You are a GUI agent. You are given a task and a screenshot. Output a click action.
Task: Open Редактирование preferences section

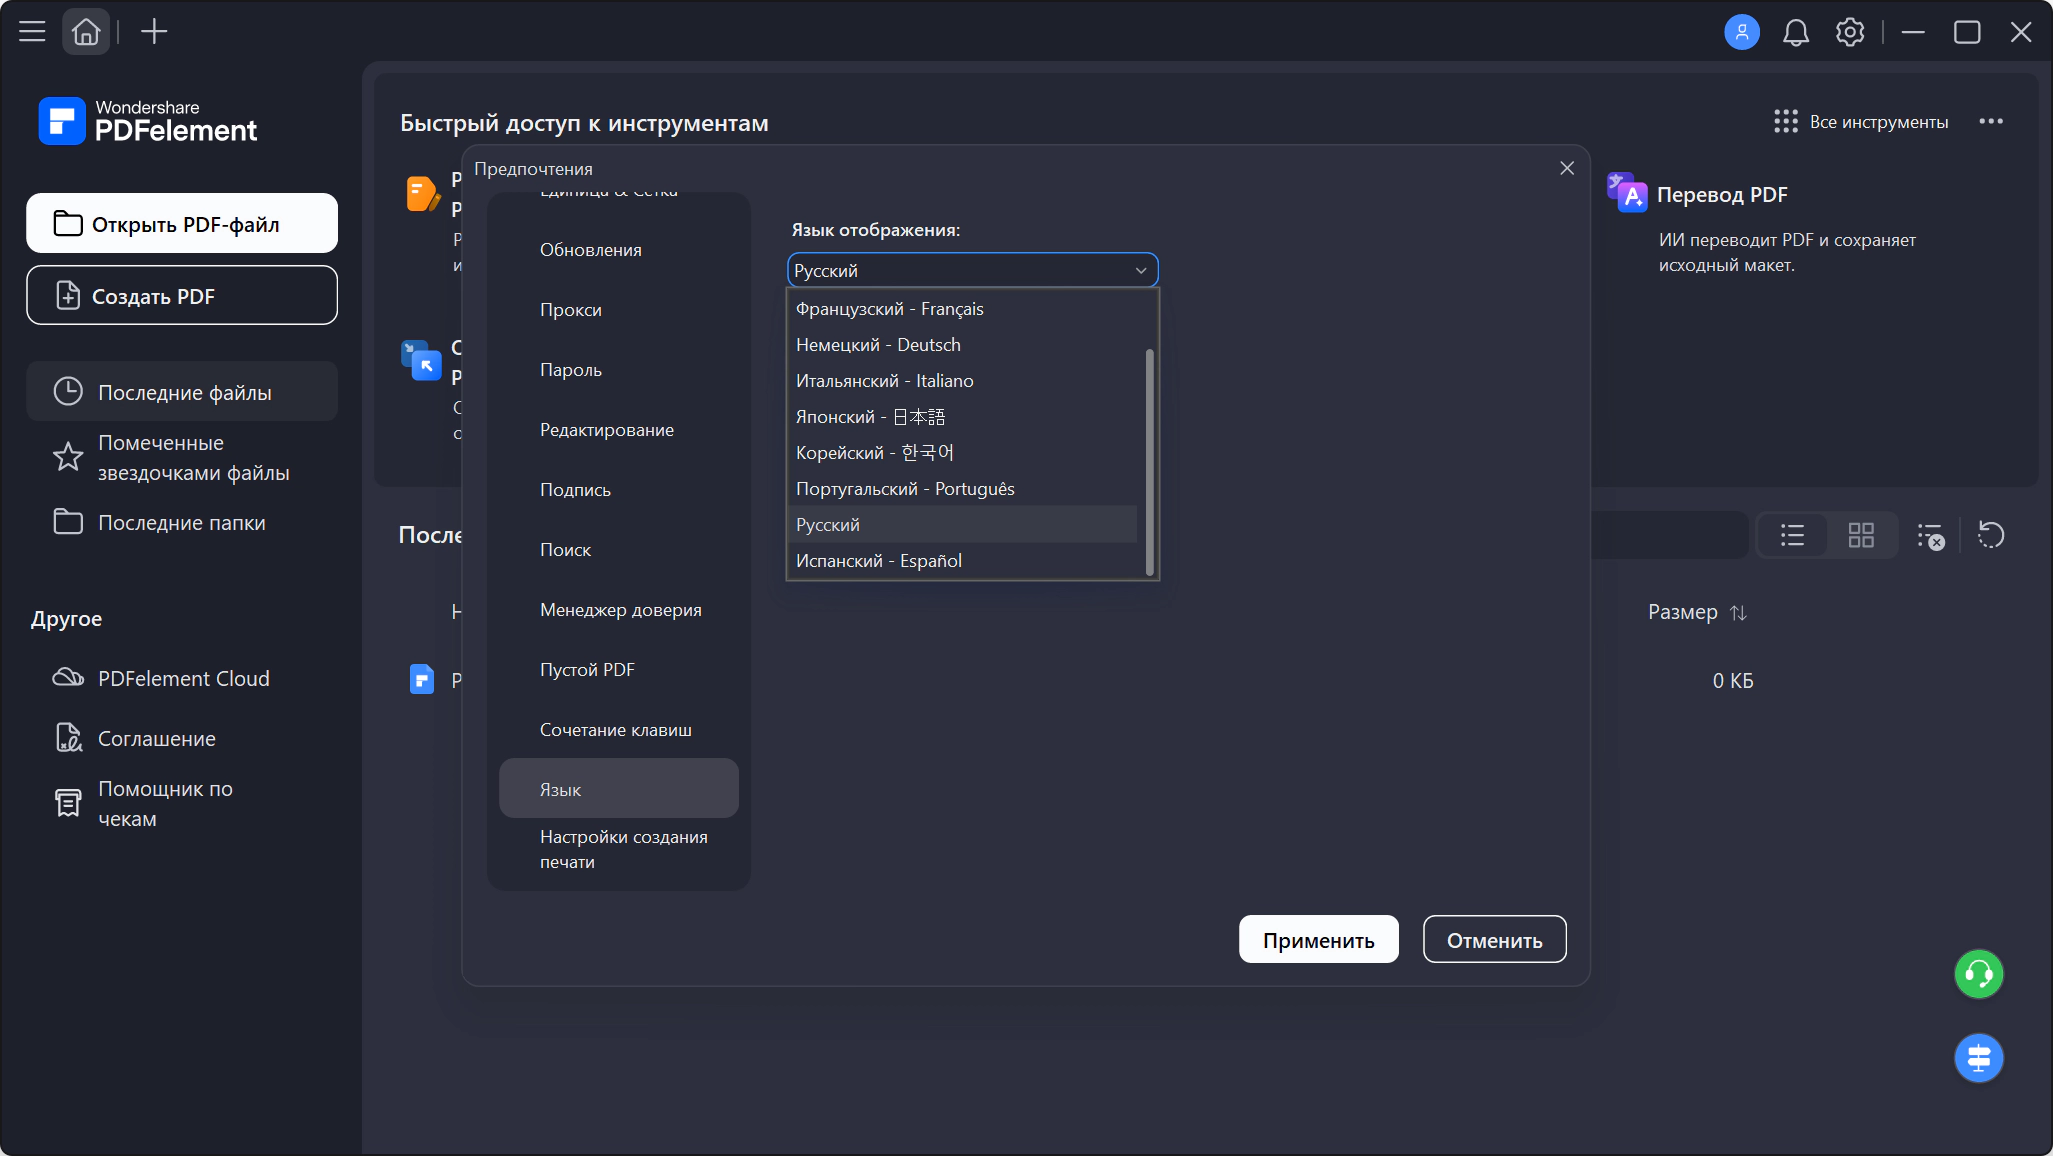[x=618, y=430]
